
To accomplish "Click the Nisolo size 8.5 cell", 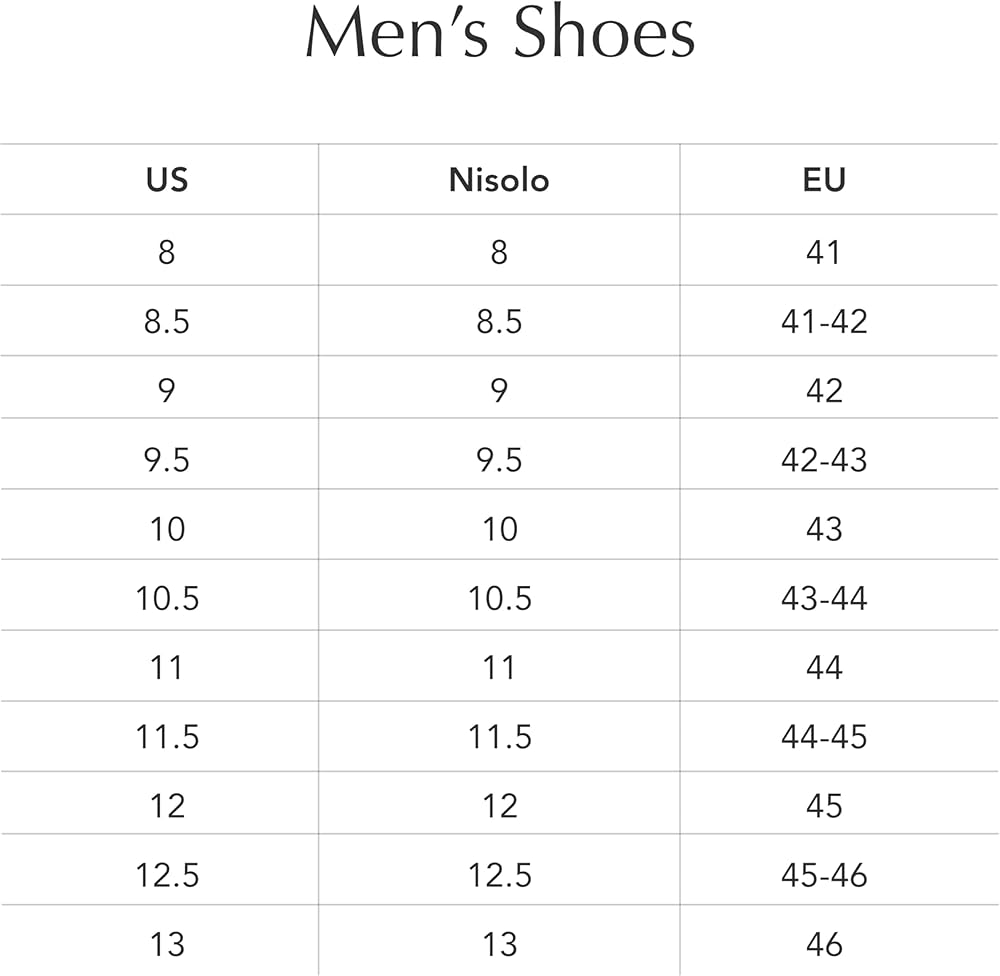I will [x=499, y=322].
